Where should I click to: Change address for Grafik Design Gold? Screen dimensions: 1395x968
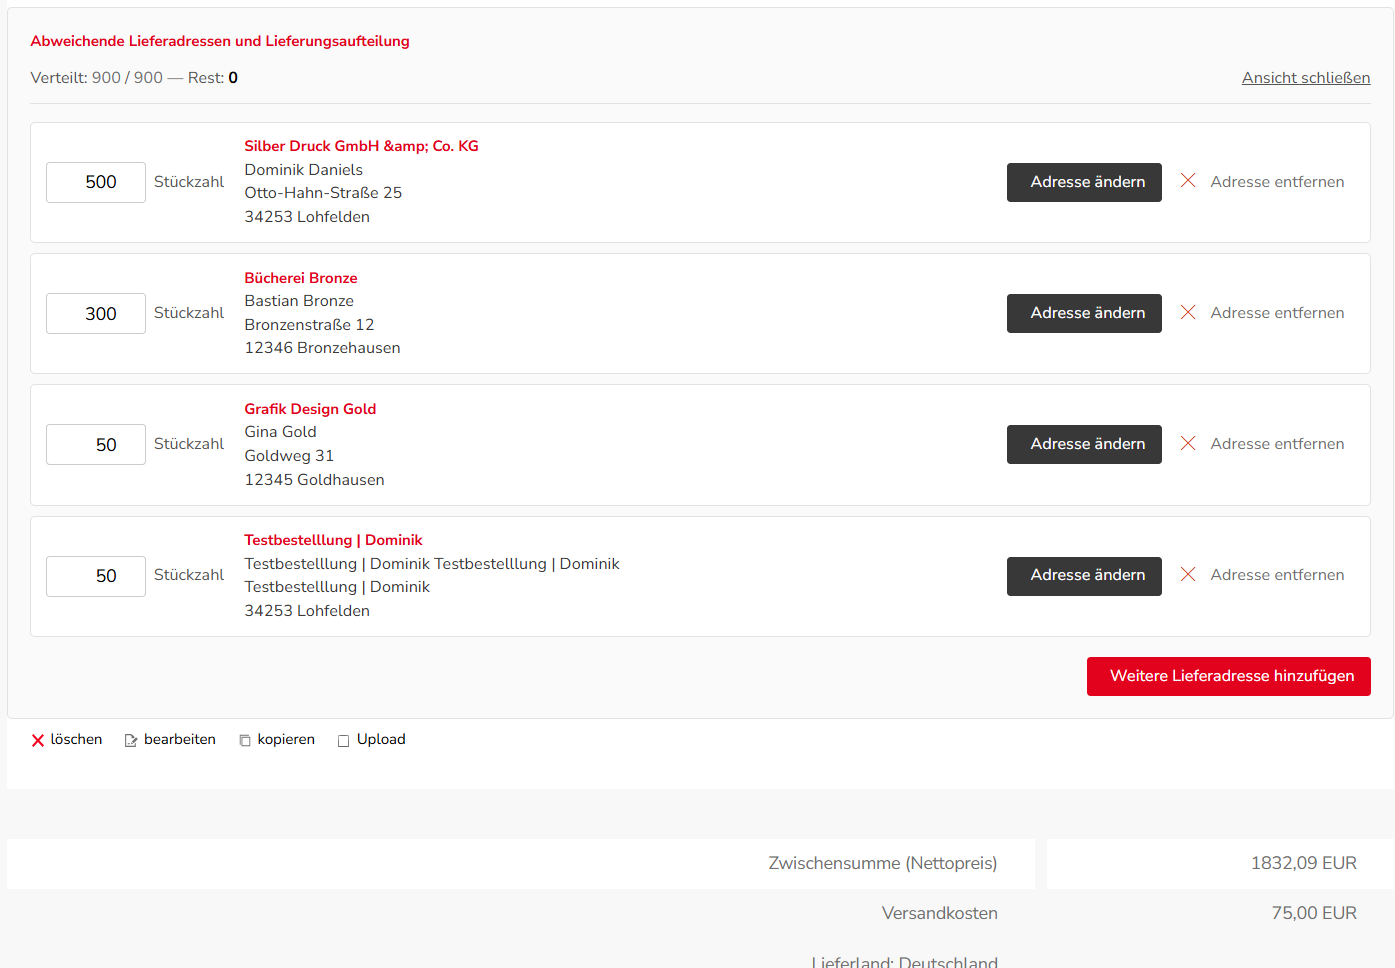coord(1084,444)
